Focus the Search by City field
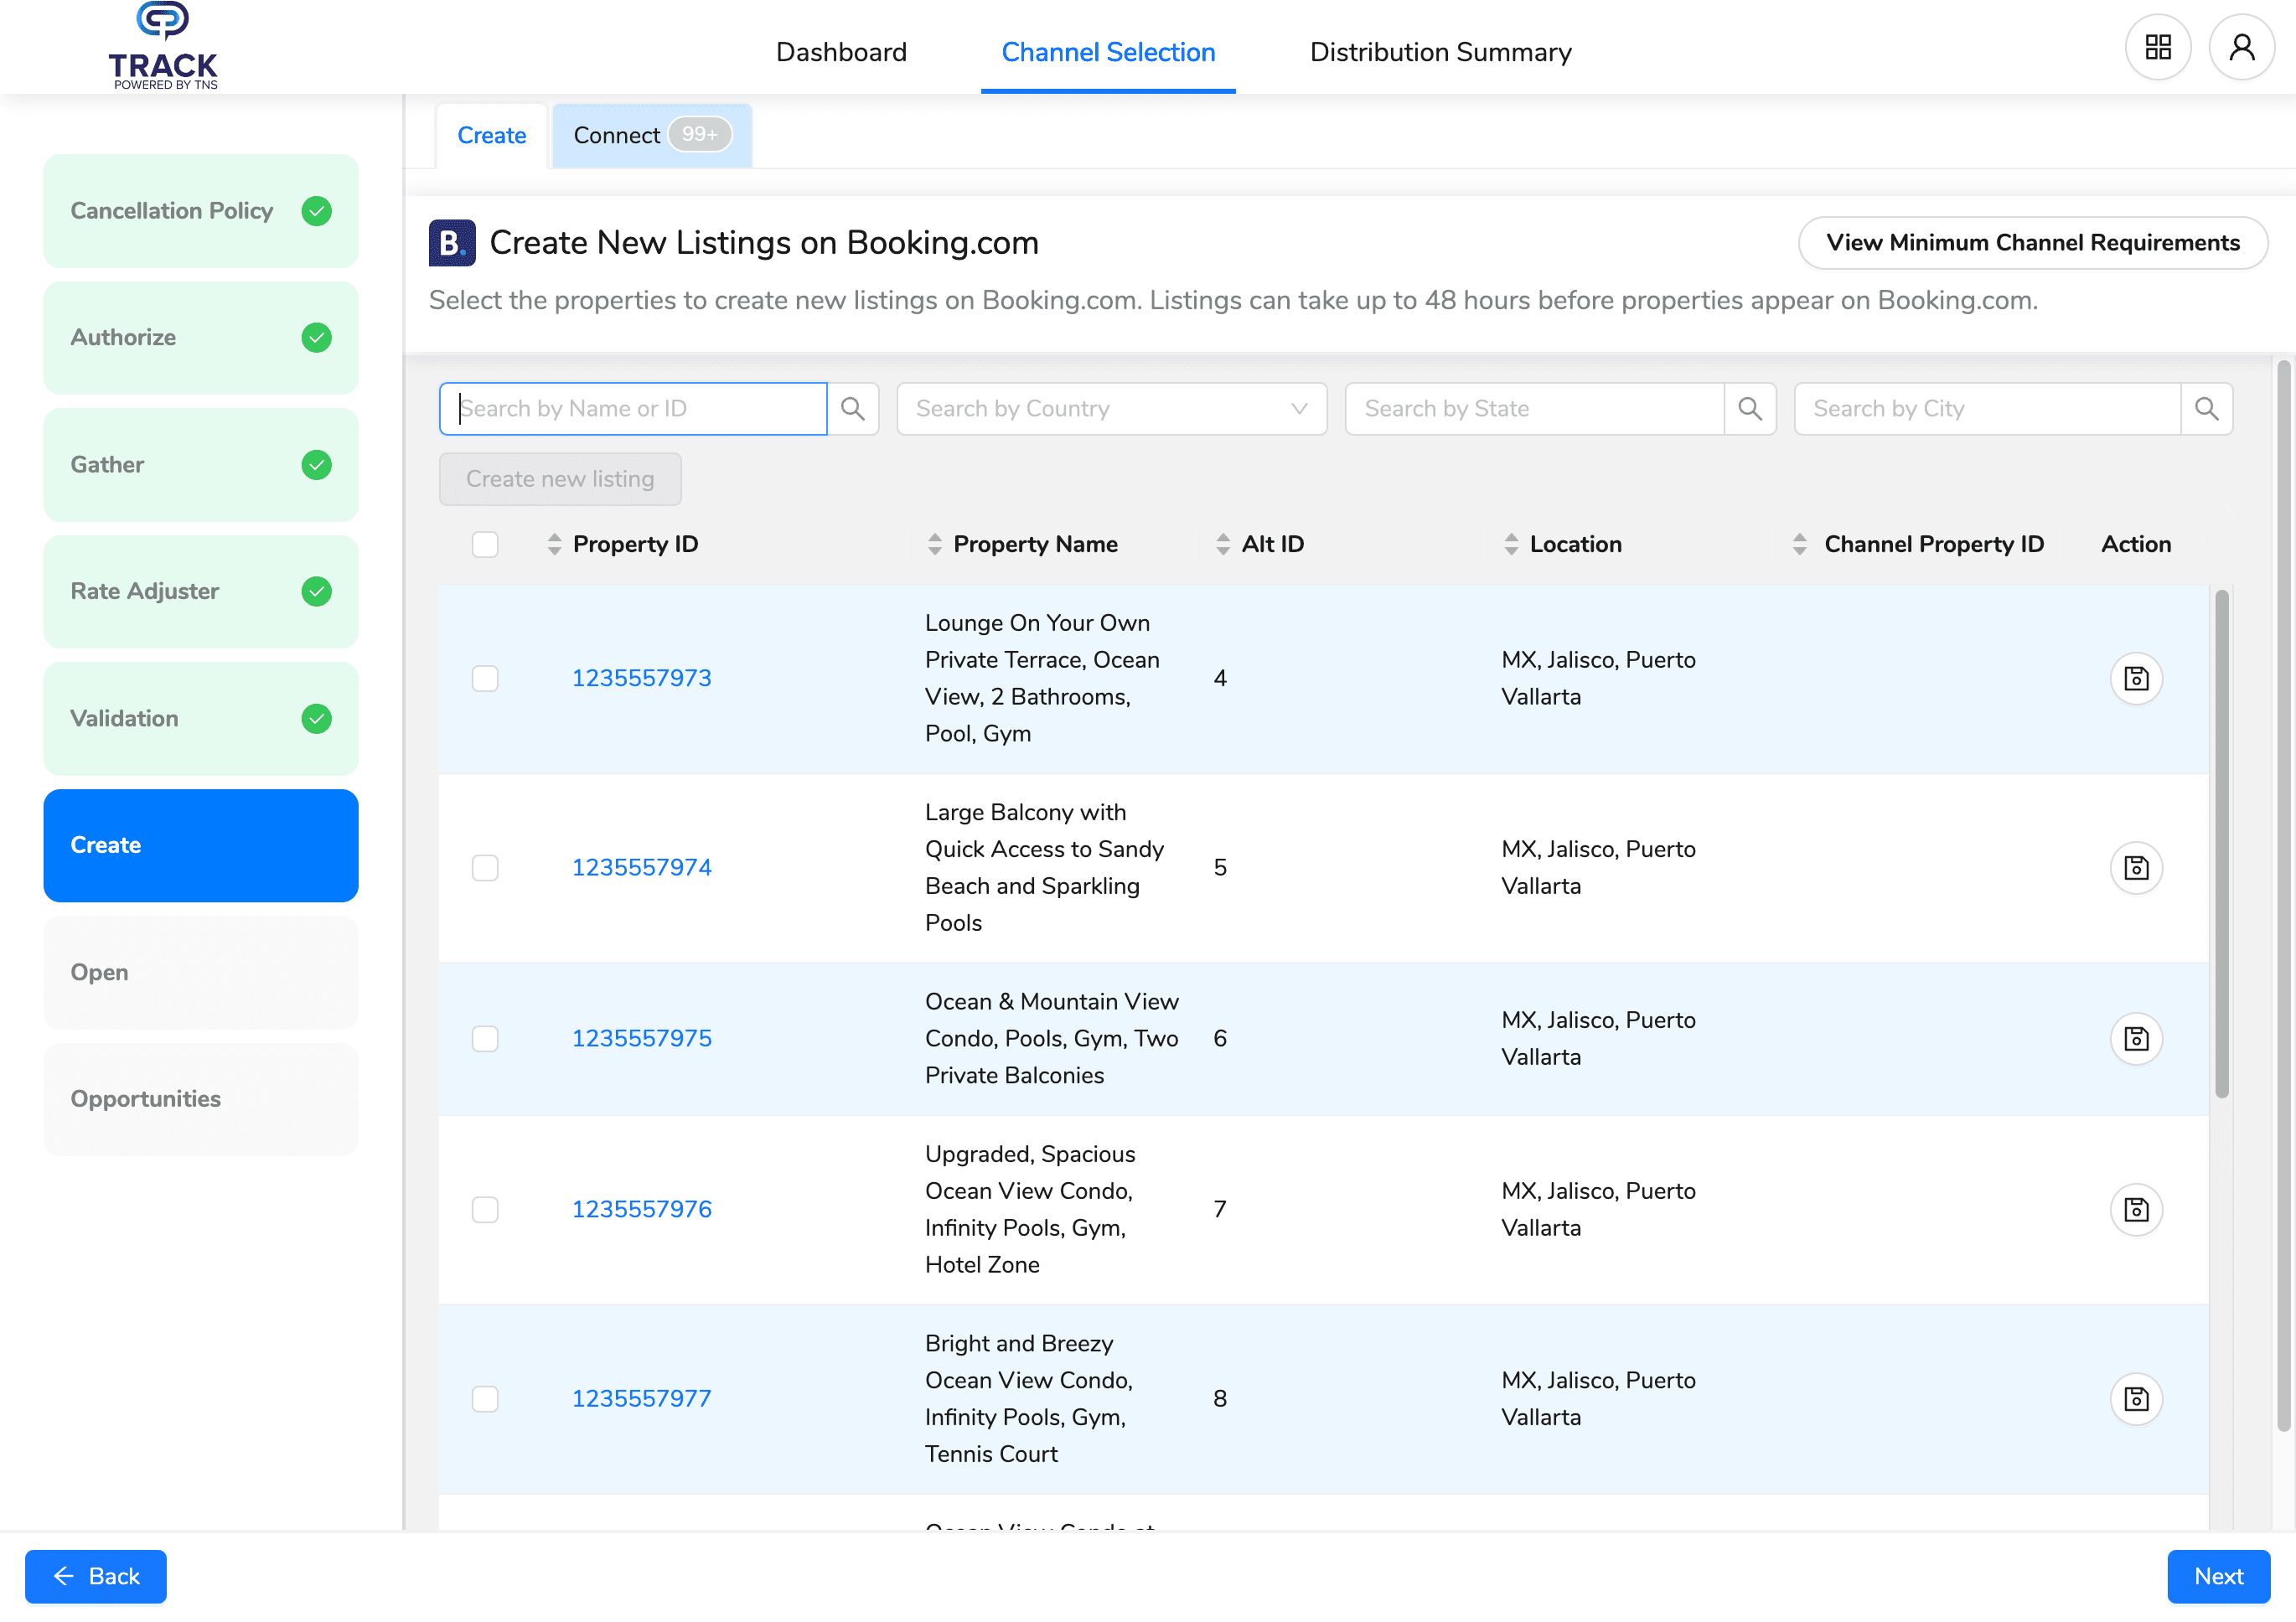 point(1988,409)
